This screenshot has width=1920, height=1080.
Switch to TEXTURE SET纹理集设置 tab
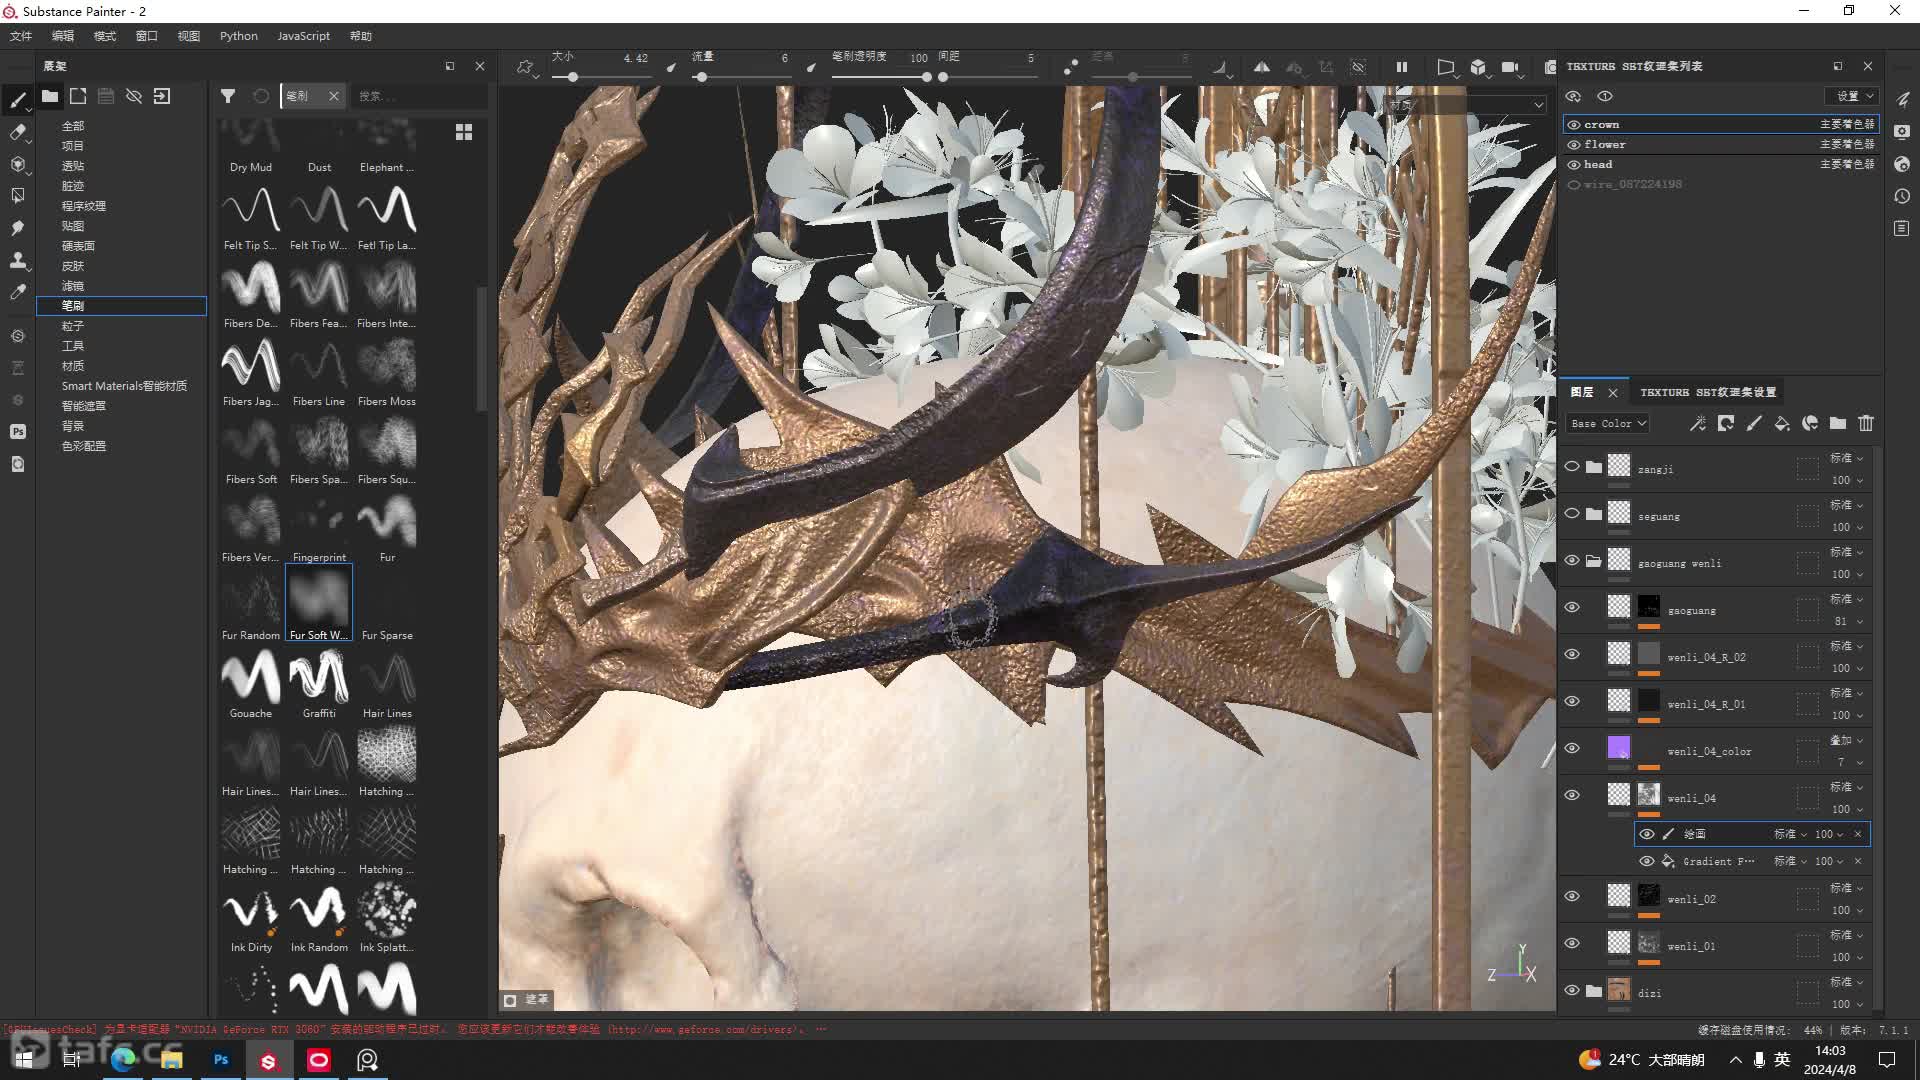1707,392
